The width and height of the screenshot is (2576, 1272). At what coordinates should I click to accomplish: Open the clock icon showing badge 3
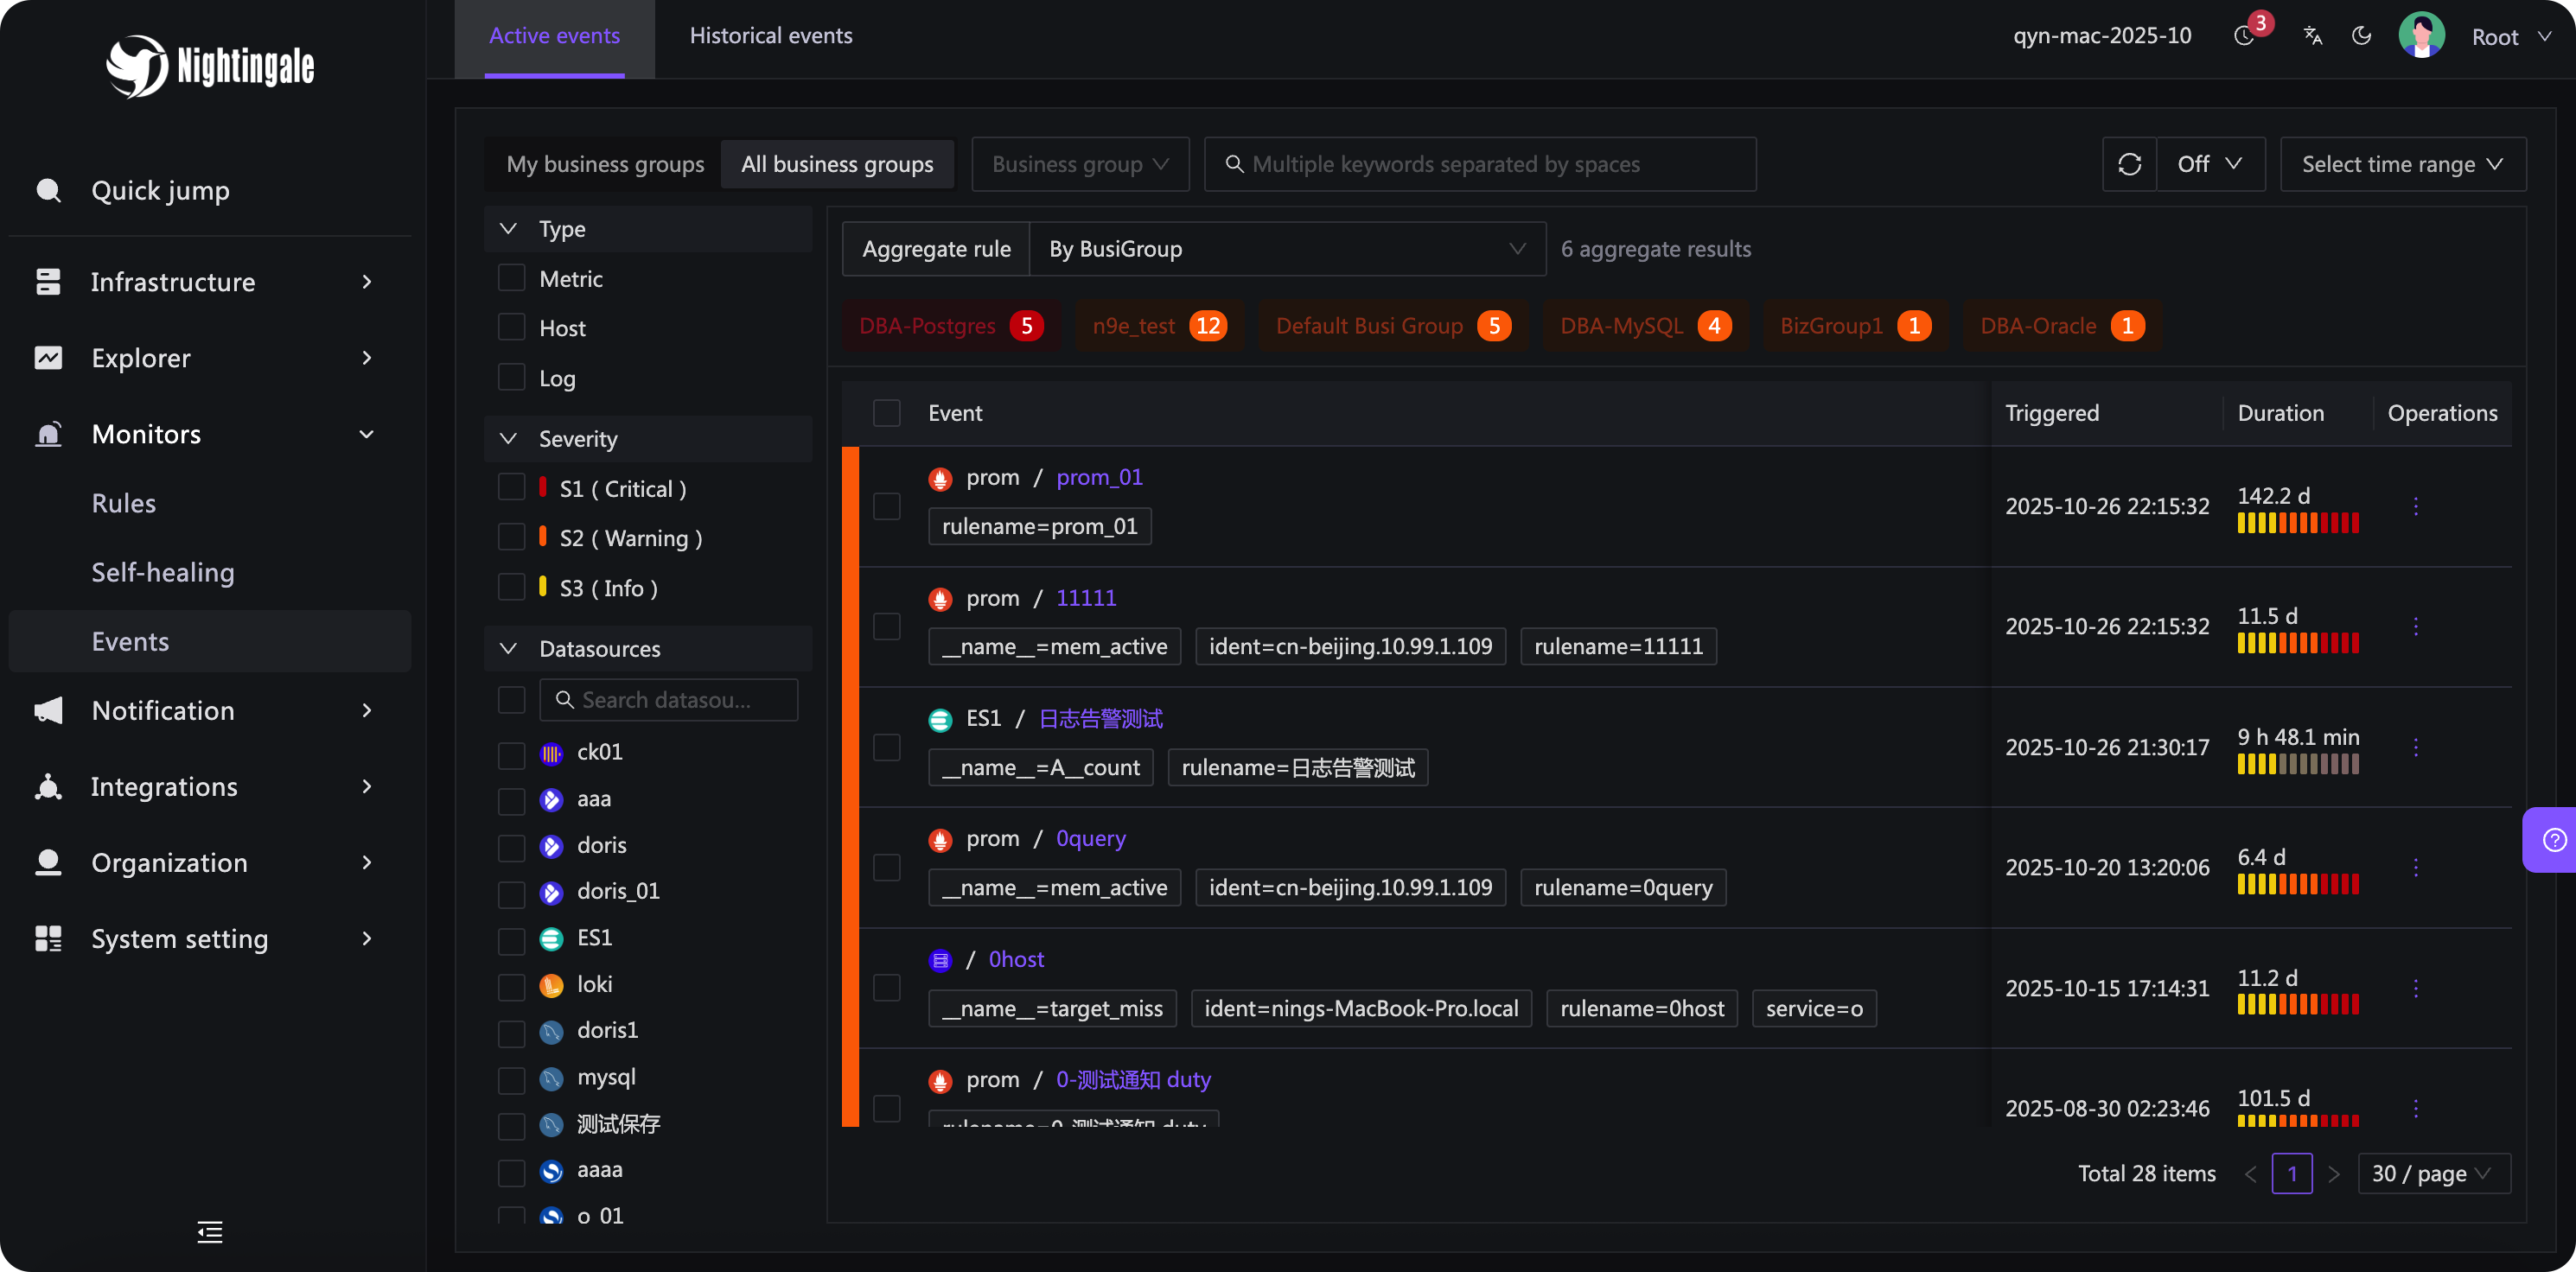click(x=2243, y=35)
